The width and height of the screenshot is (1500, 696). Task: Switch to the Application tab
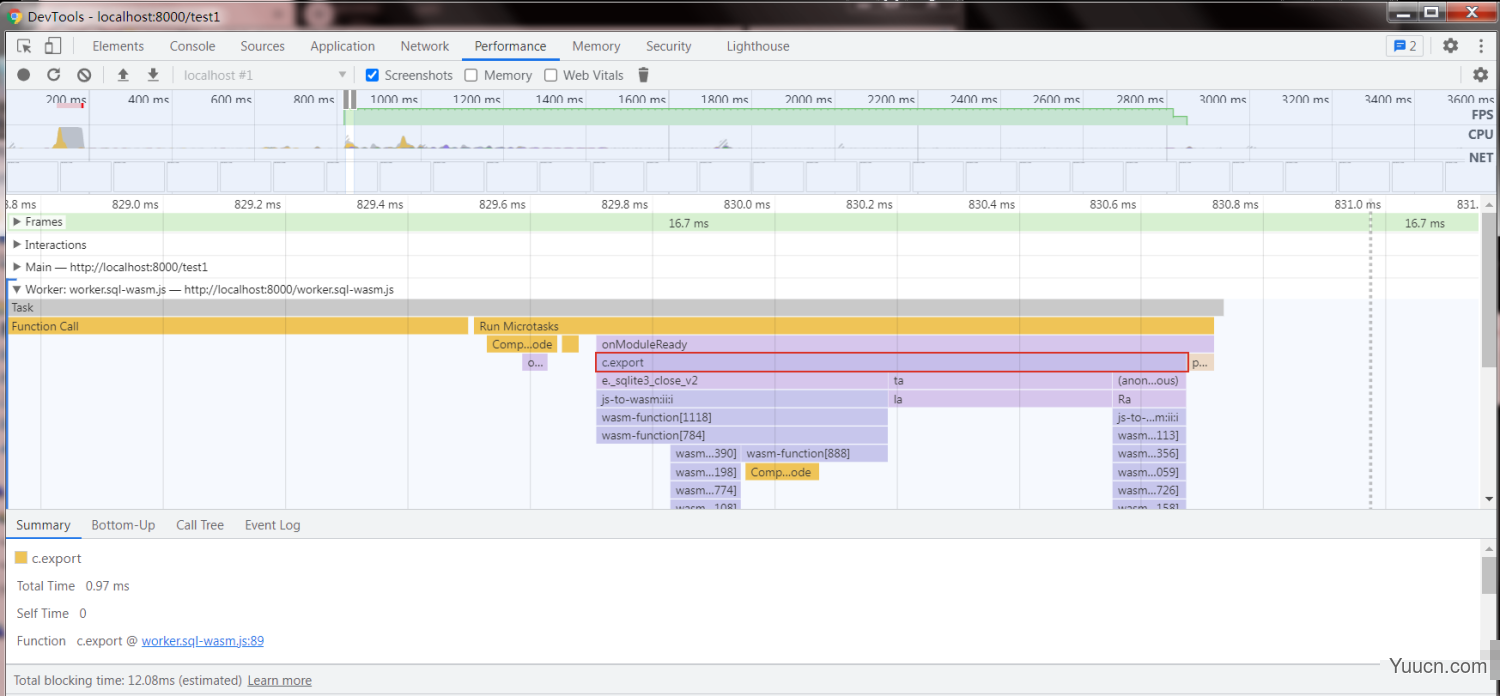(x=342, y=46)
